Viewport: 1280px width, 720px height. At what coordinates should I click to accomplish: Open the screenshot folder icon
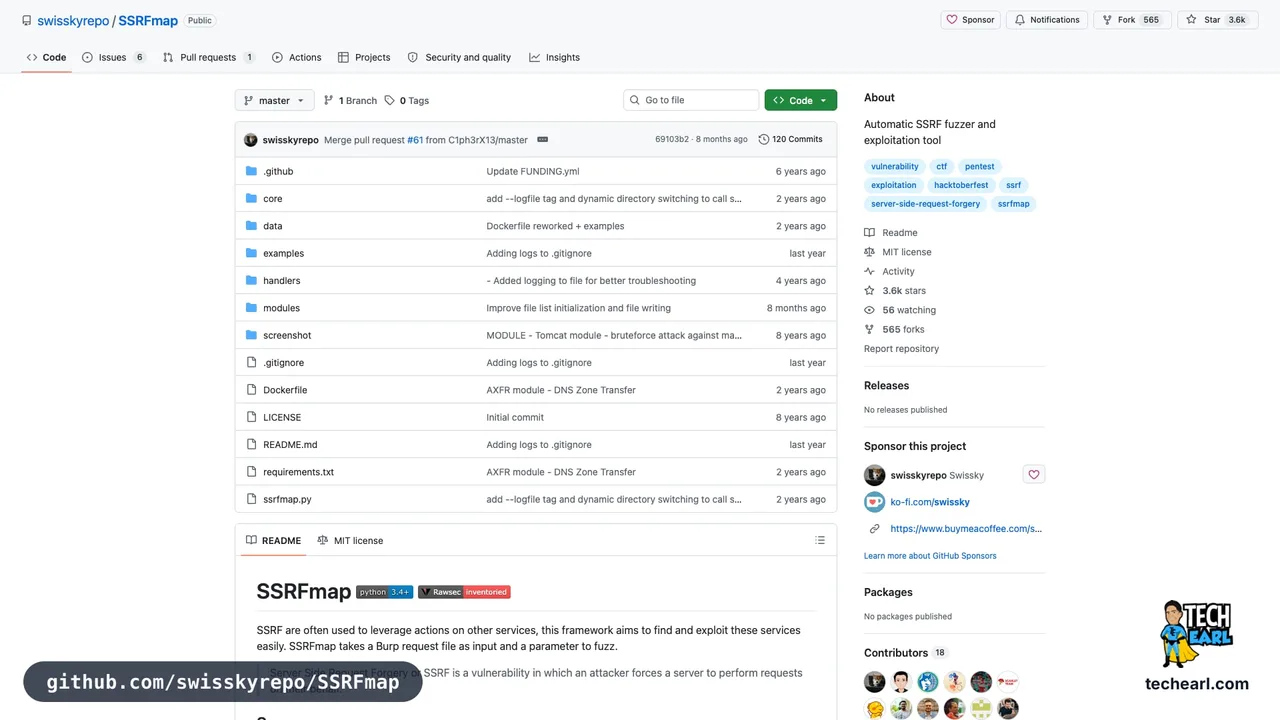tap(251, 335)
